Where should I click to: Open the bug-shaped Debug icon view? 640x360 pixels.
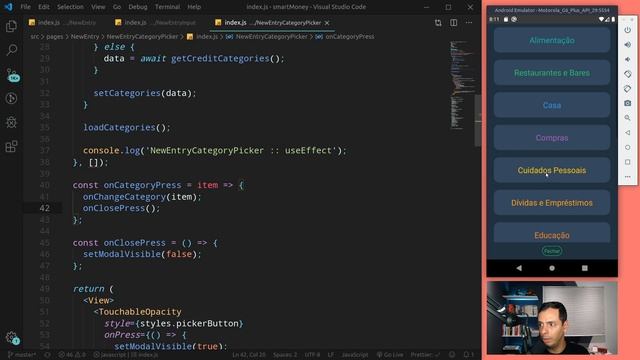(x=11, y=122)
